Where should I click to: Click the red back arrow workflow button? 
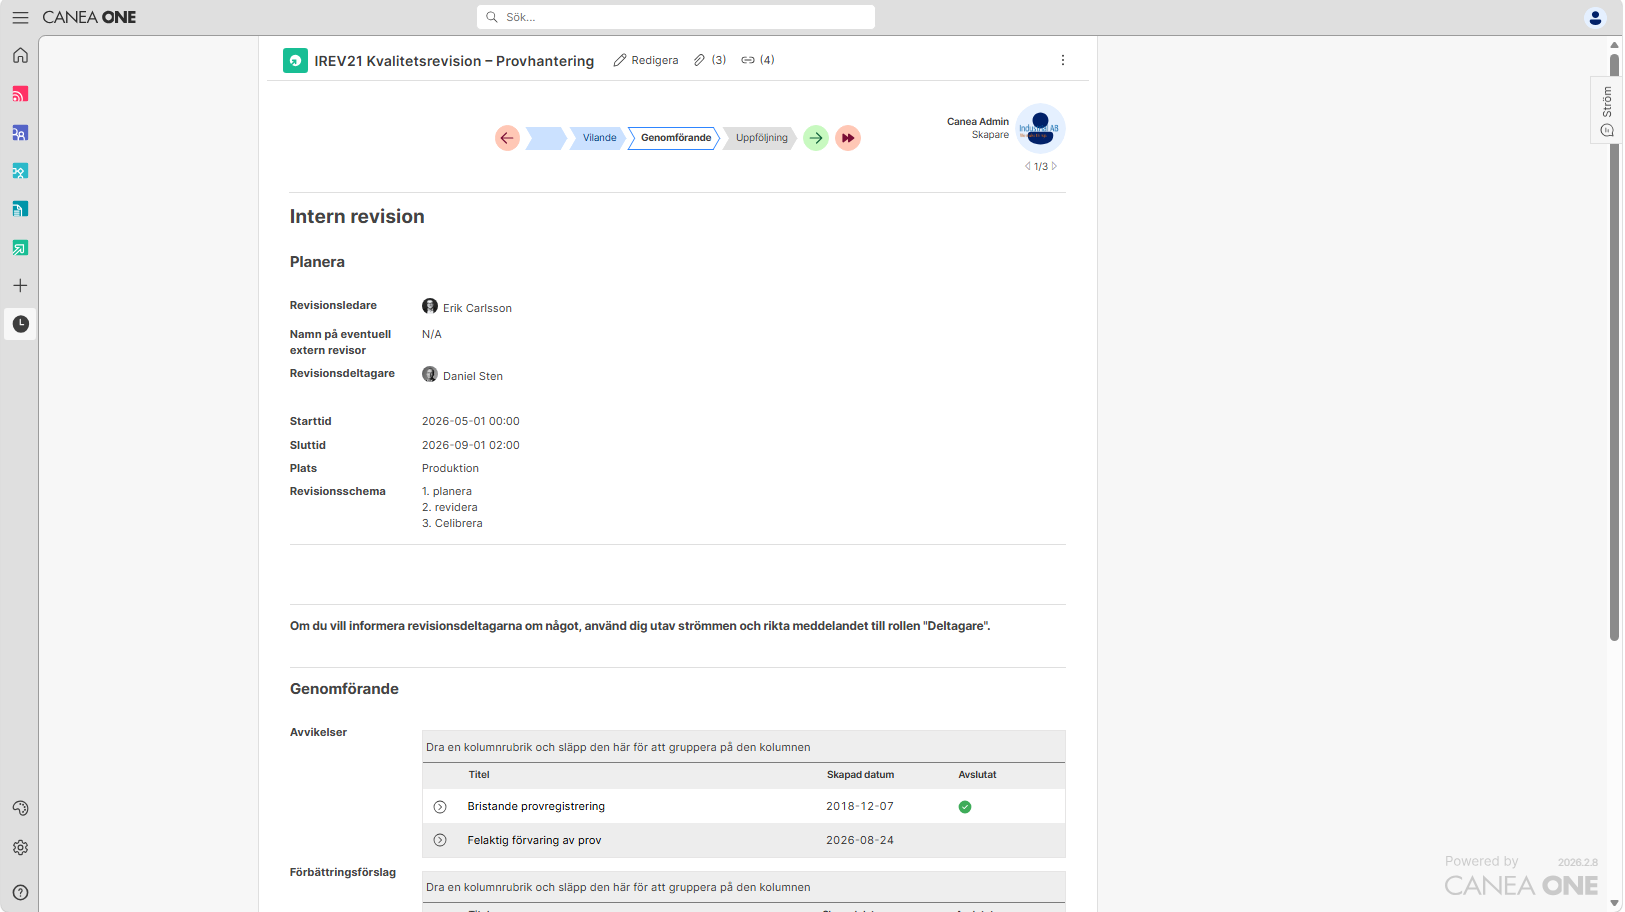point(507,138)
